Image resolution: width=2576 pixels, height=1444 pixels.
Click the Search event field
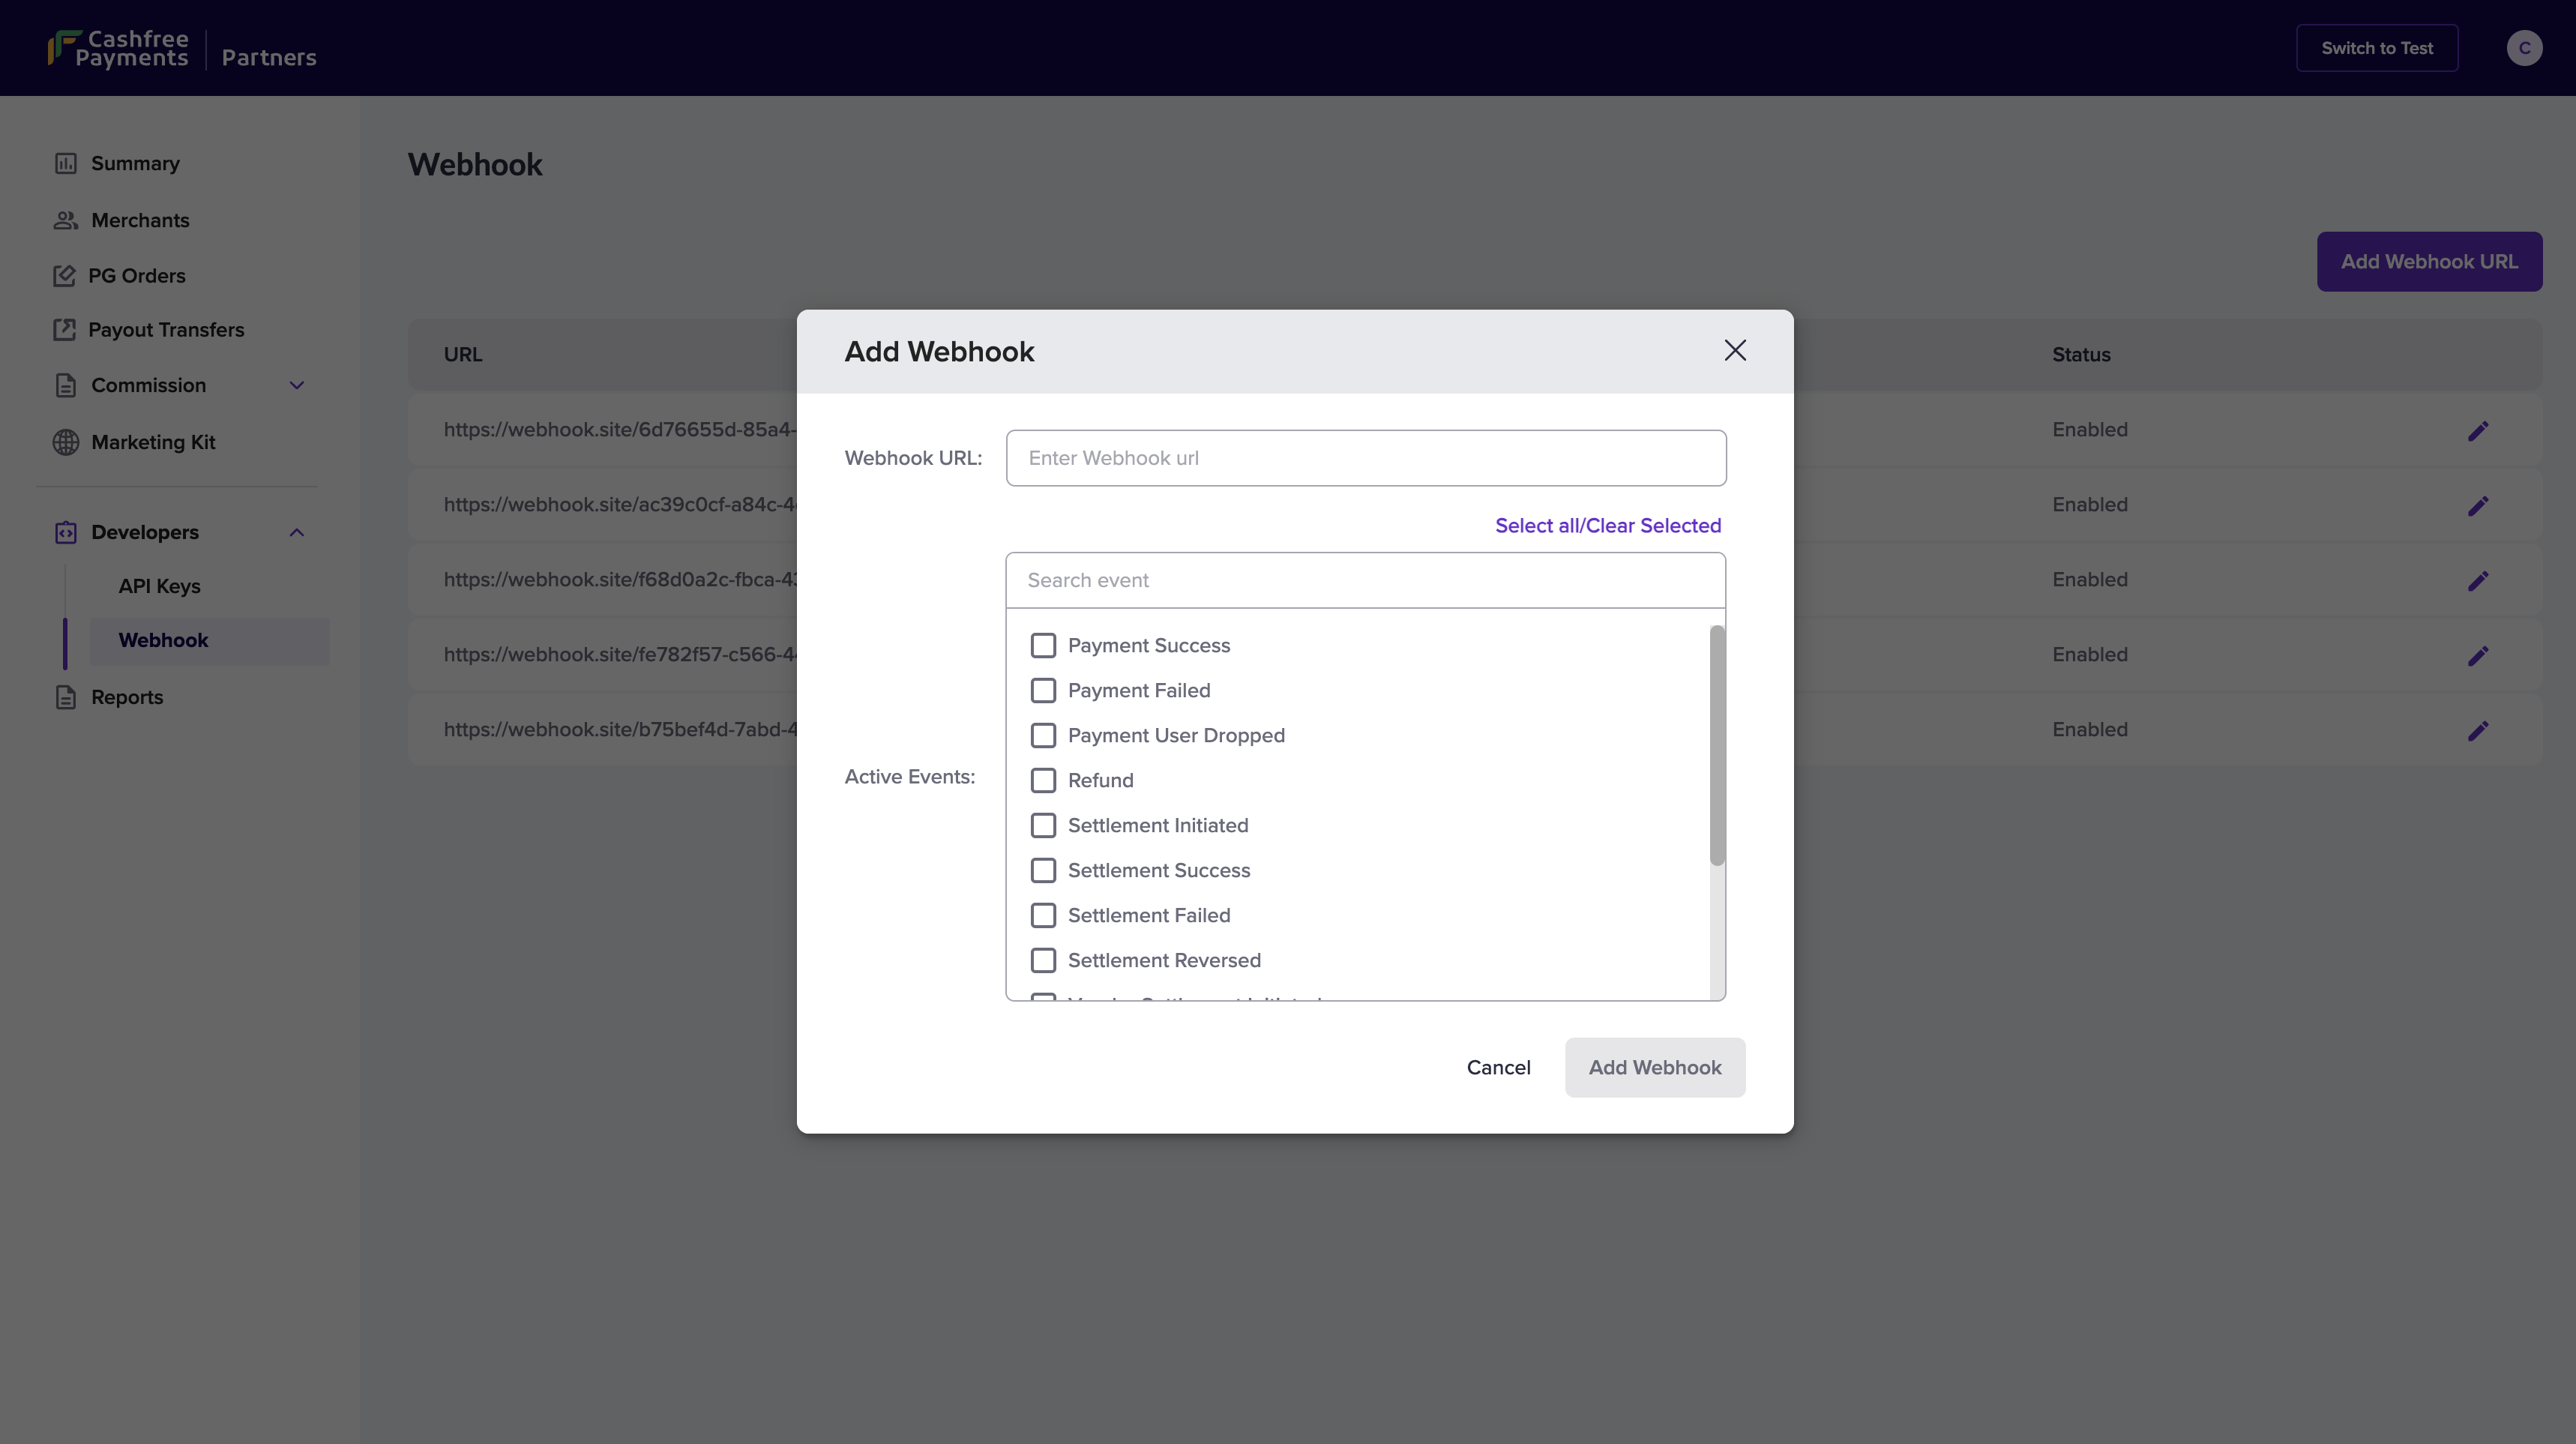click(x=1365, y=580)
